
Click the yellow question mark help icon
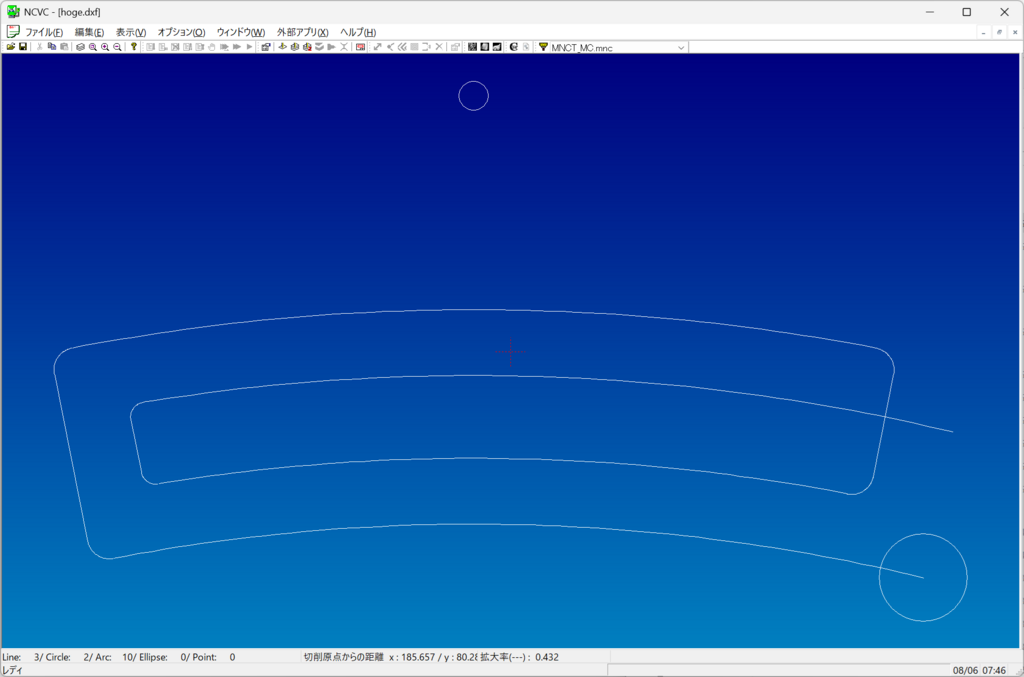[x=133, y=47]
